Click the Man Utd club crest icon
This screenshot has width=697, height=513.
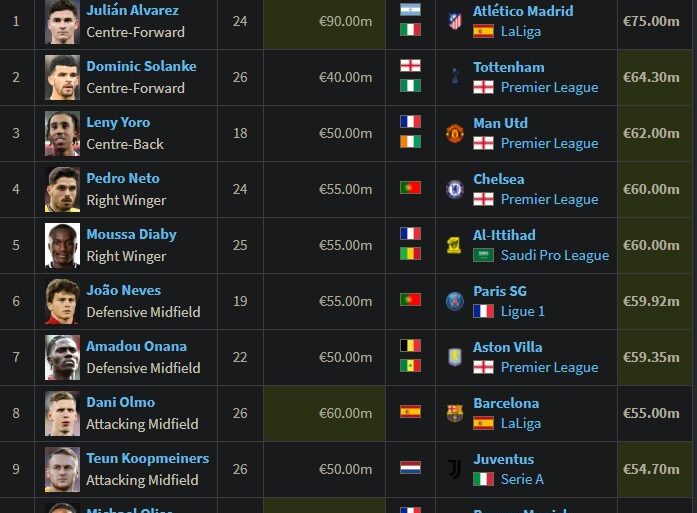[455, 133]
